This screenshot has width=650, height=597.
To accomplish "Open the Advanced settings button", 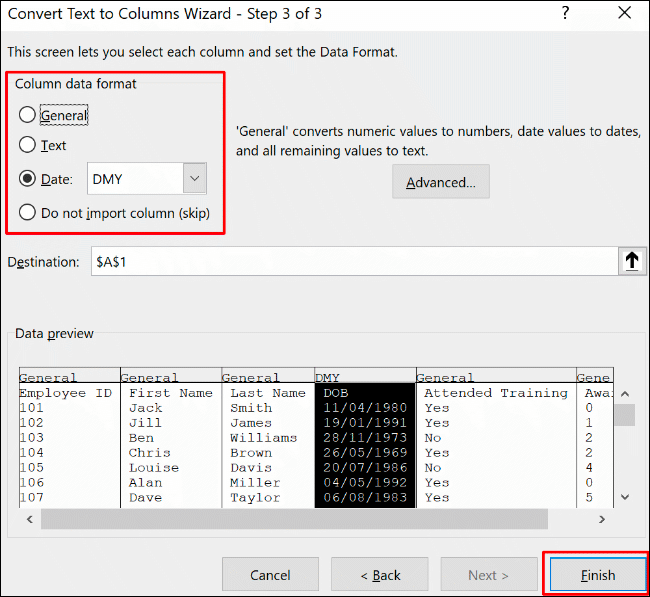I will tap(440, 182).
